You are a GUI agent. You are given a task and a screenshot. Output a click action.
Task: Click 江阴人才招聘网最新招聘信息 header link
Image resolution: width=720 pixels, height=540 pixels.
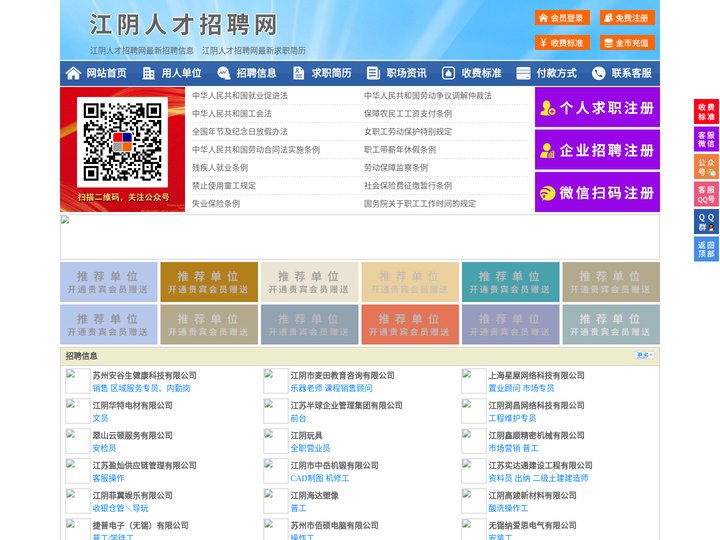[142, 51]
